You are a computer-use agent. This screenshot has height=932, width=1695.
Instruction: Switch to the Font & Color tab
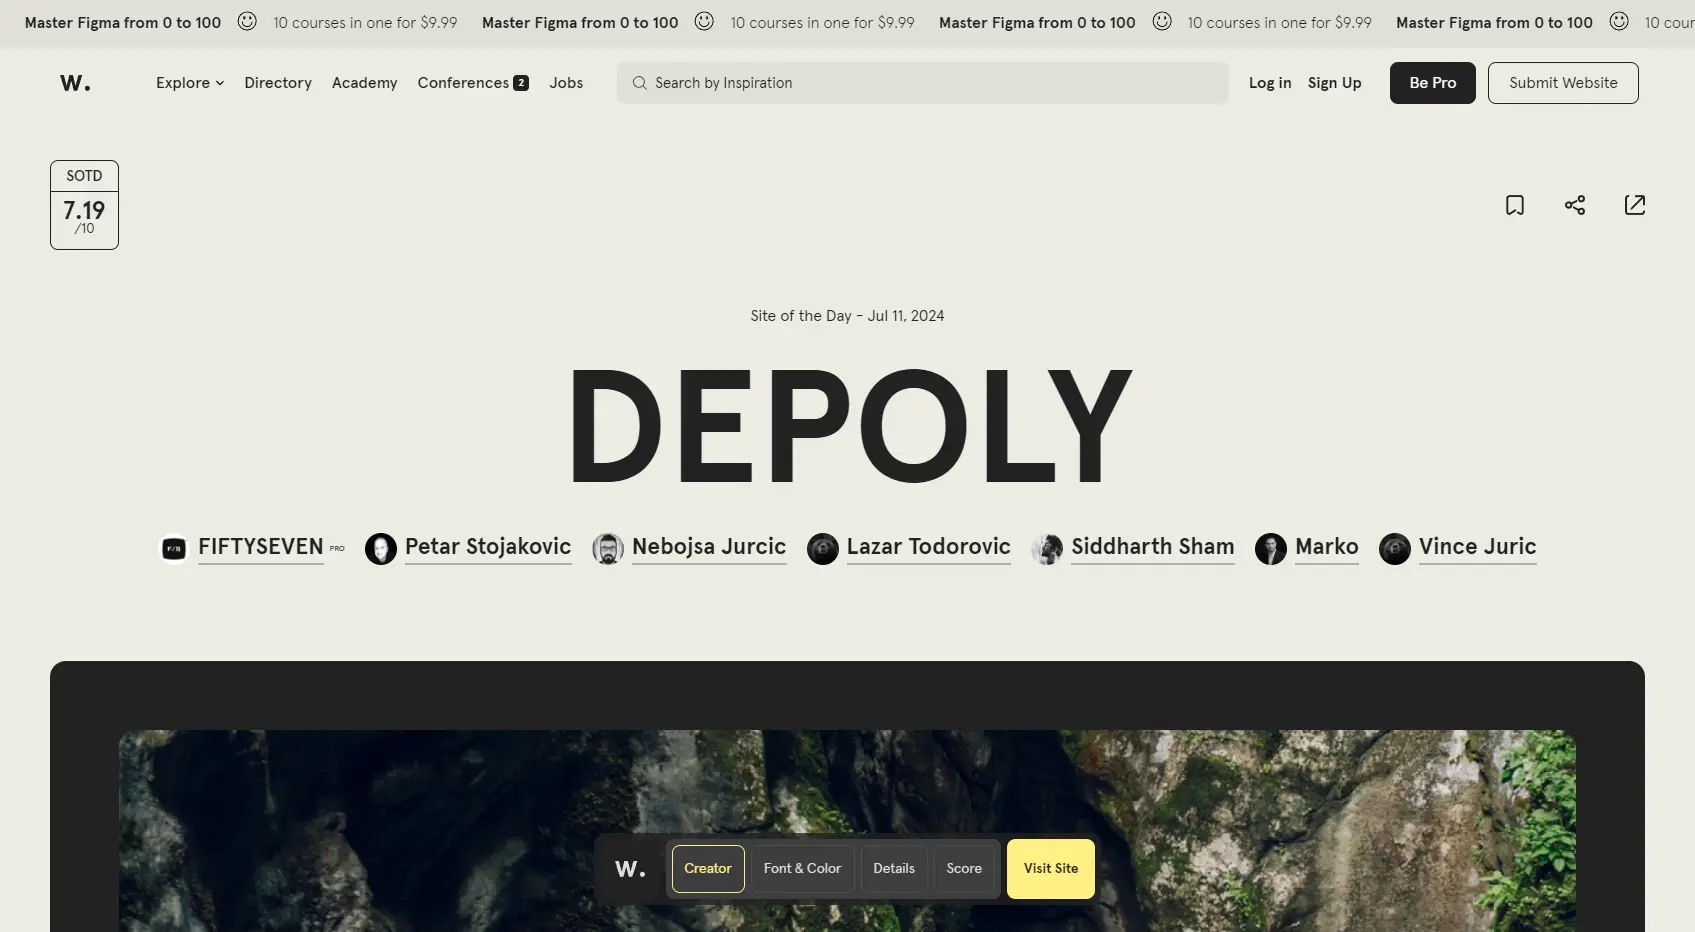tap(802, 869)
